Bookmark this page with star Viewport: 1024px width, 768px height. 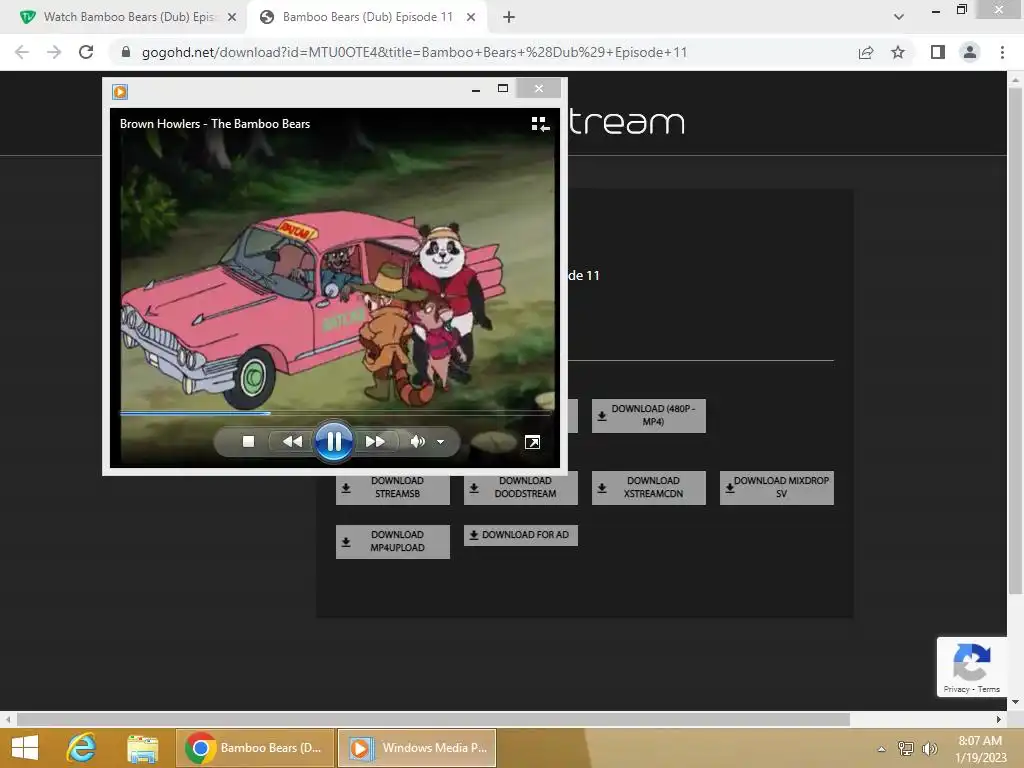click(x=898, y=52)
